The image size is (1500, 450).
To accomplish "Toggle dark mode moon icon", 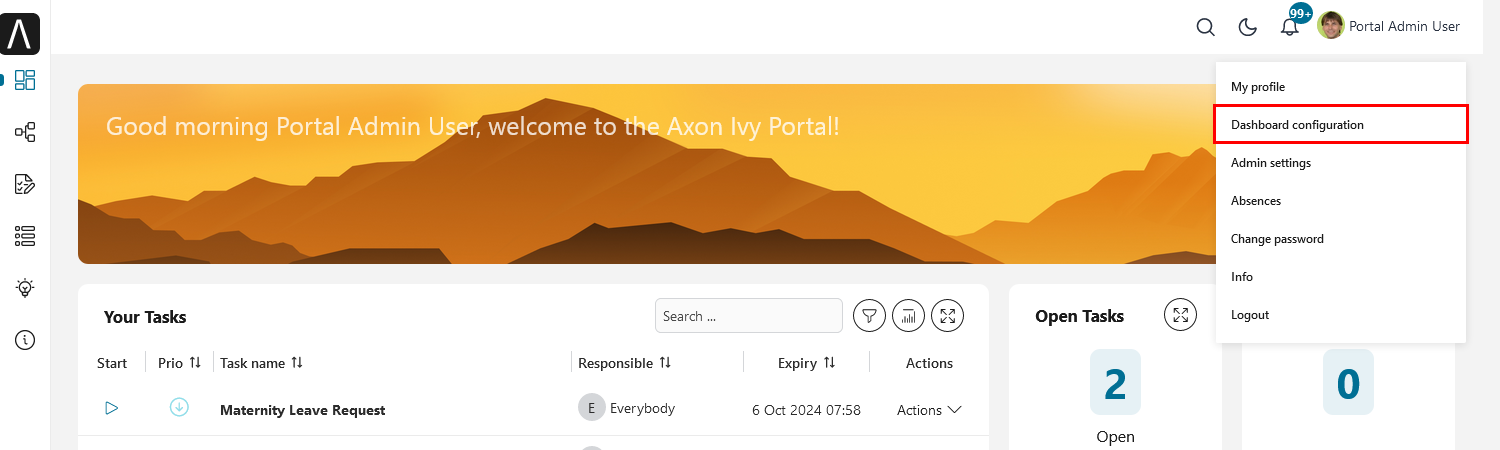I will point(1248,27).
